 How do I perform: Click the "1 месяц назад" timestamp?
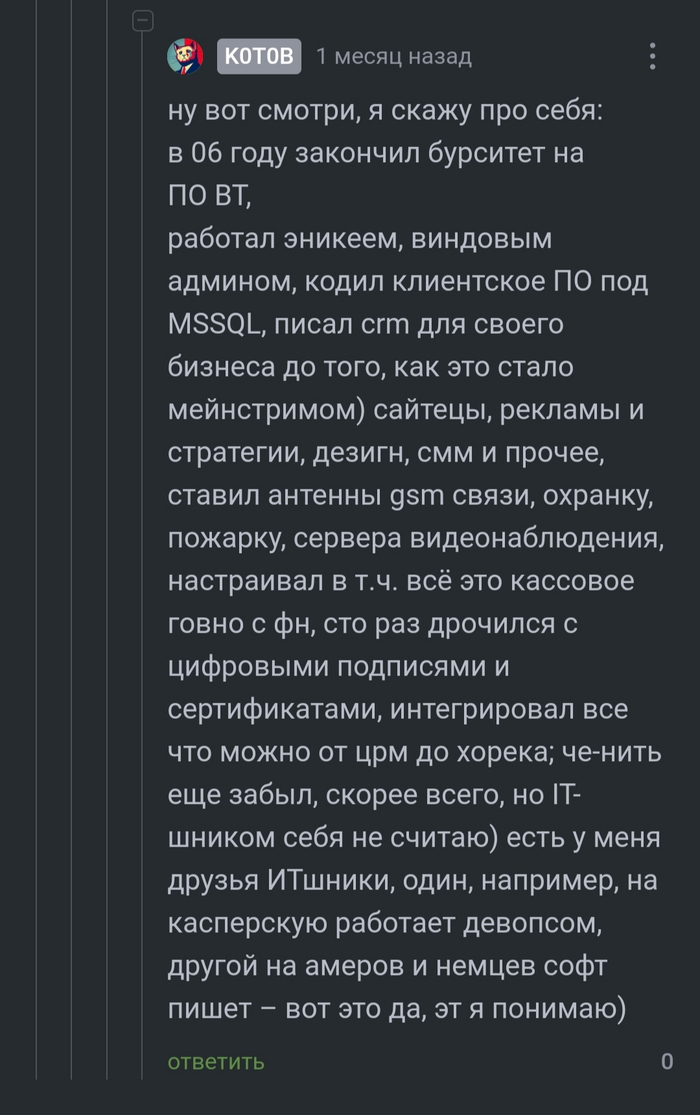(393, 57)
